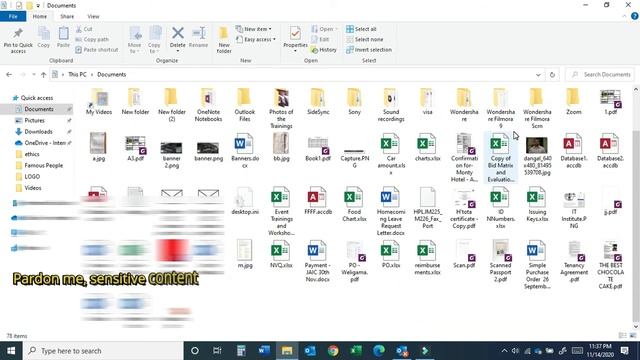Image resolution: width=640 pixels, height=360 pixels.
Task: Click Invert selection
Action: point(369,50)
